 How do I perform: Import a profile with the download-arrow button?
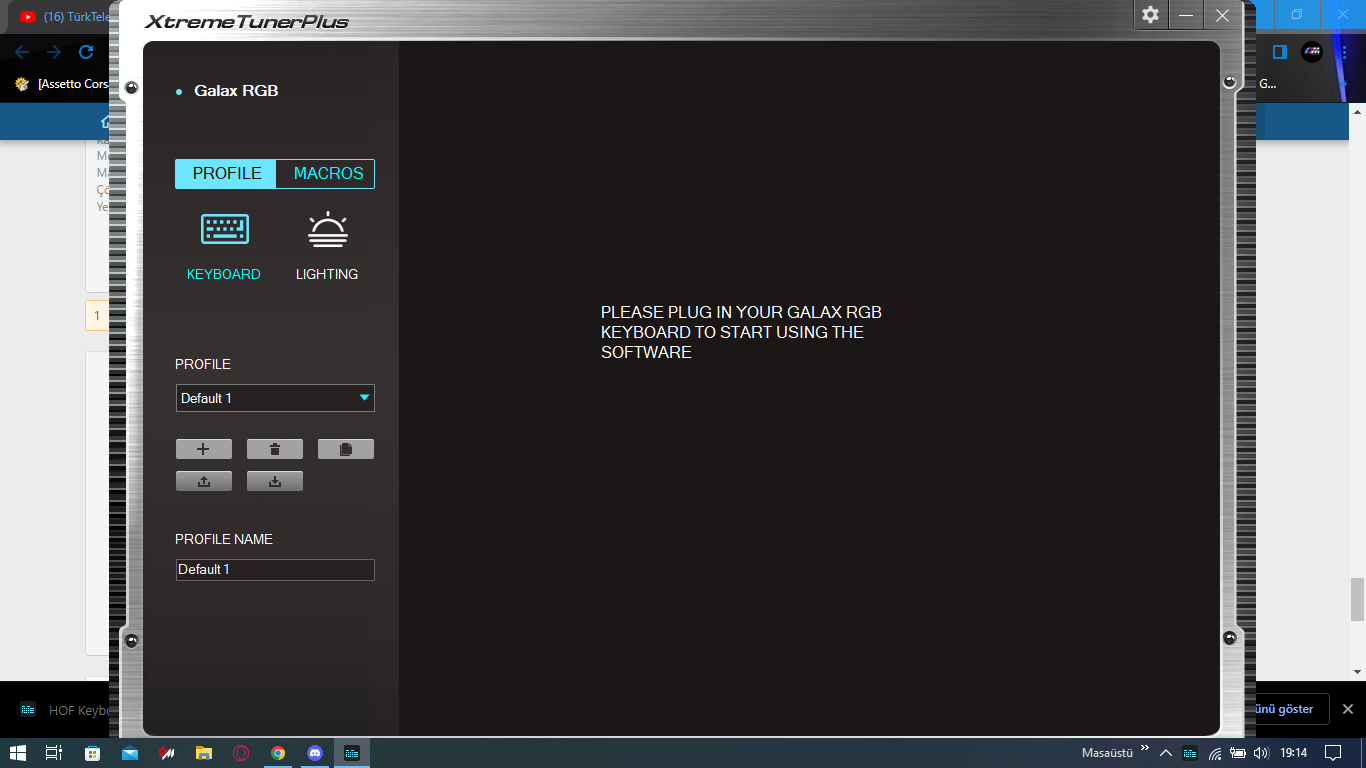[275, 481]
